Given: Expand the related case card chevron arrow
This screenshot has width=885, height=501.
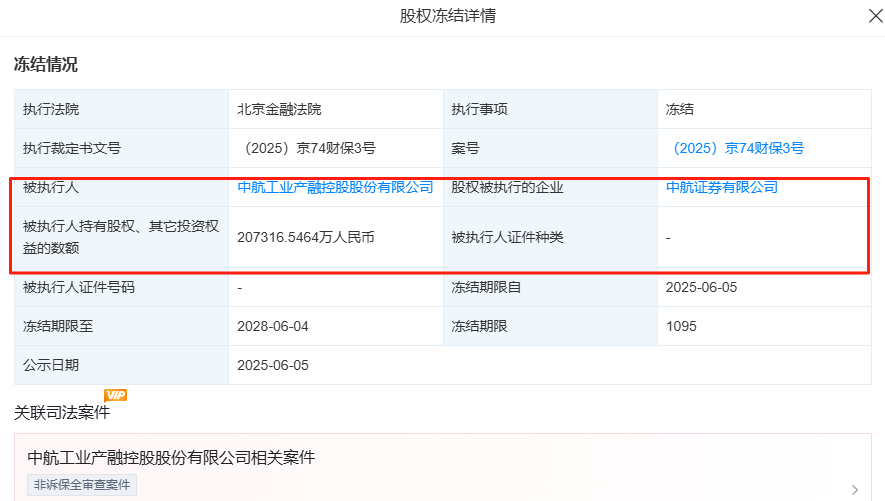Looking at the screenshot, I should tap(855, 490).
